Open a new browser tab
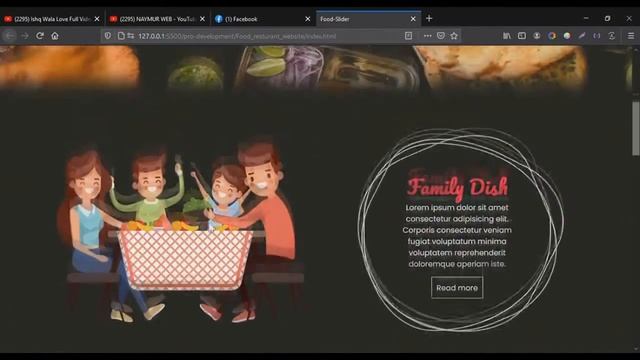Screen dimensions: 640x360 pos(429,18)
